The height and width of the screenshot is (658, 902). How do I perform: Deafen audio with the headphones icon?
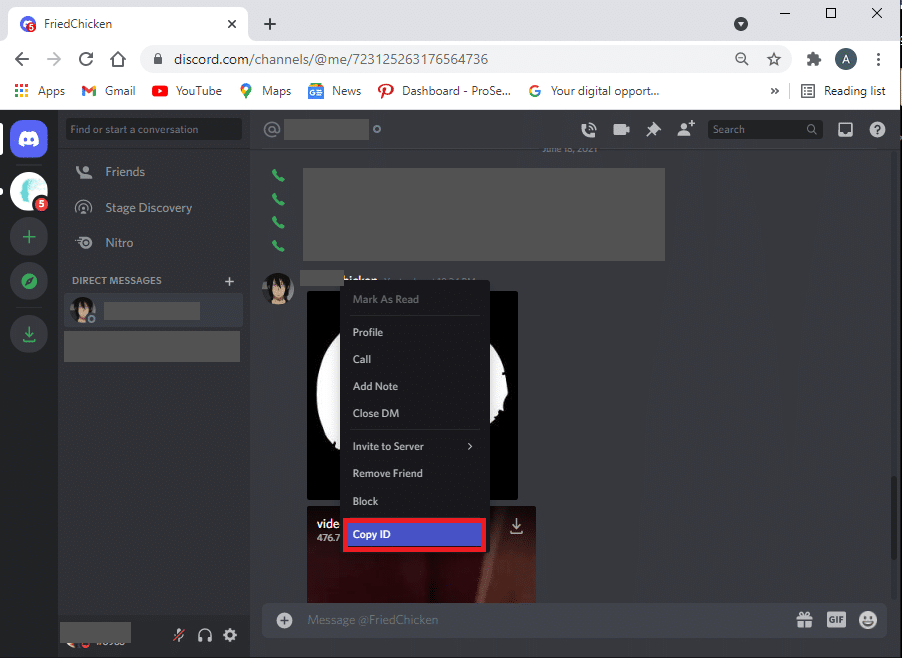(x=205, y=635)
